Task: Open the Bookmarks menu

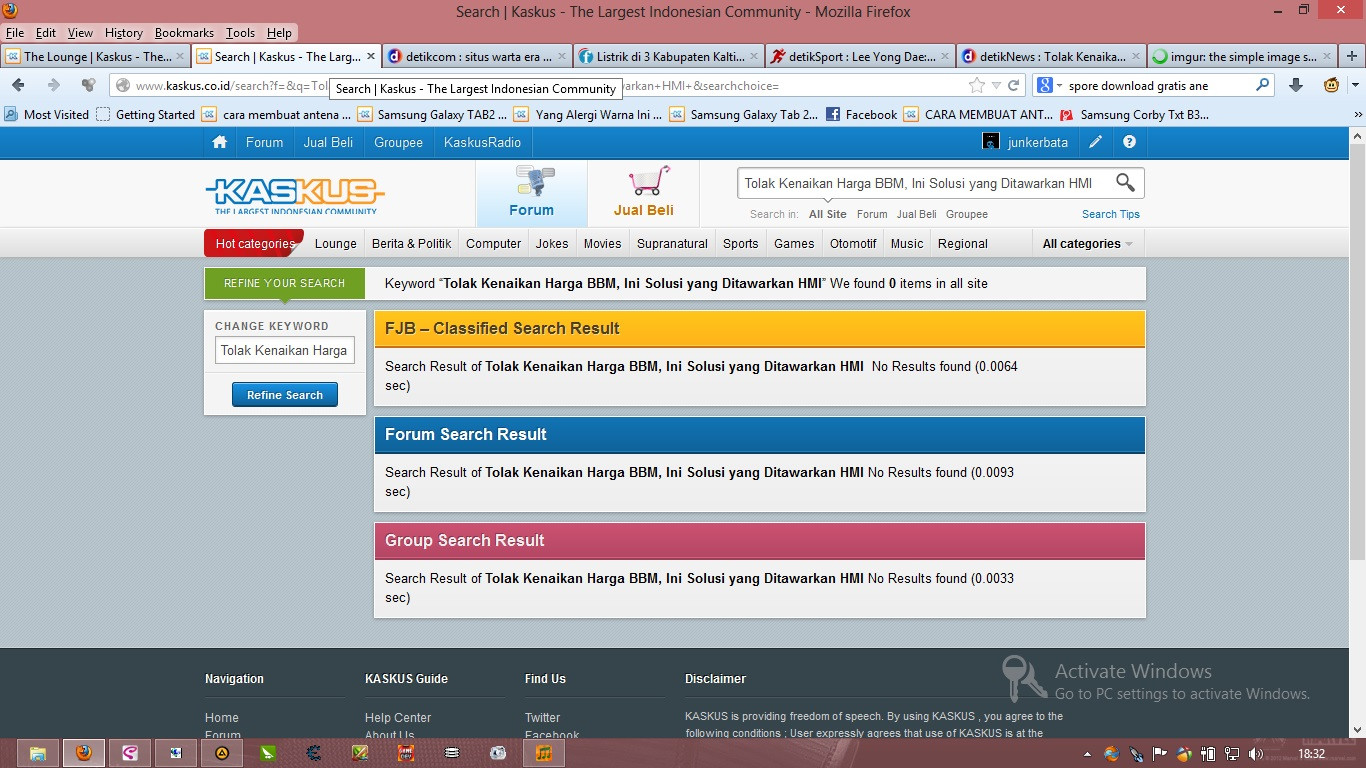Action: tap(184, 33)
